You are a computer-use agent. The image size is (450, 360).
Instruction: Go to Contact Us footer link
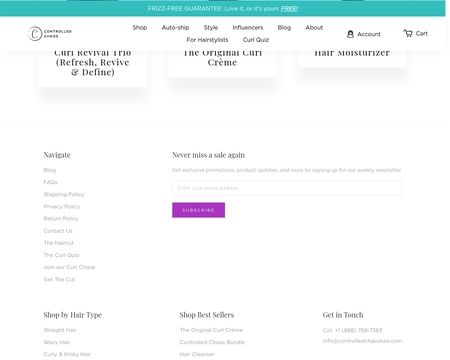pos(58,231)
